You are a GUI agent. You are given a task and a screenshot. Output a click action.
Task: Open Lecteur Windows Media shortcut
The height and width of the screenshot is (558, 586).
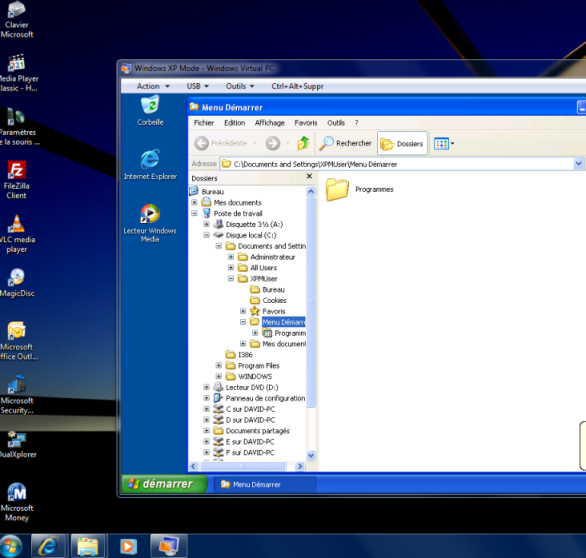(150, 223)
